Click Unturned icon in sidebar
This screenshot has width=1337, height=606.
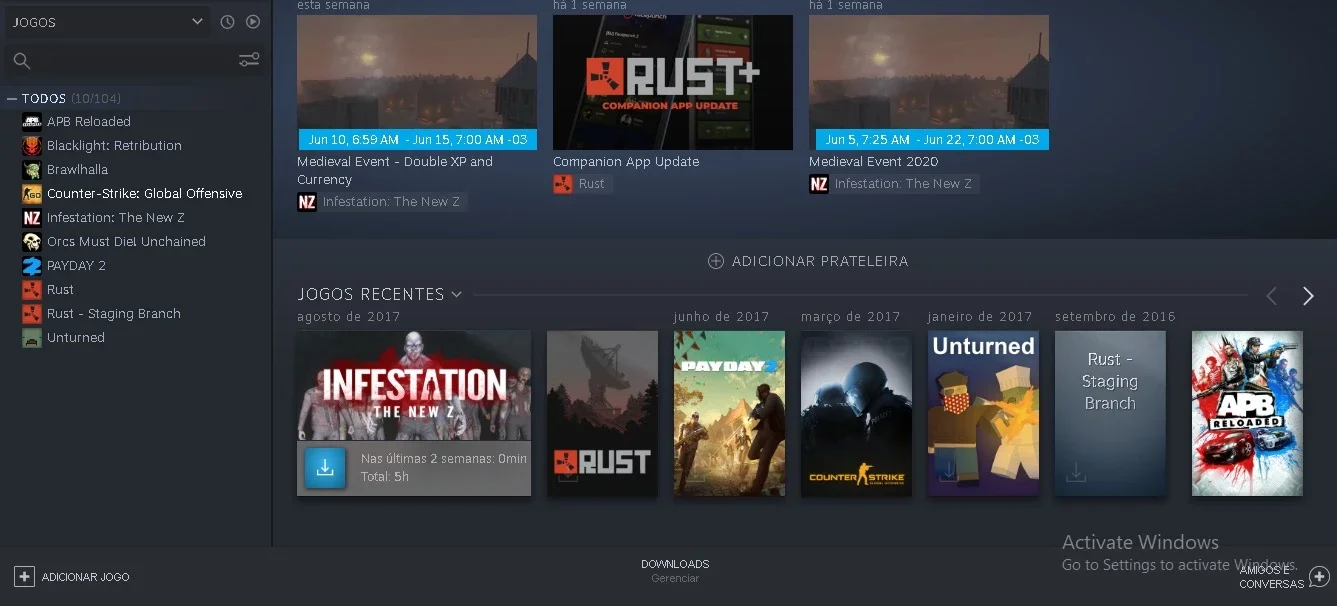[32, 338]
